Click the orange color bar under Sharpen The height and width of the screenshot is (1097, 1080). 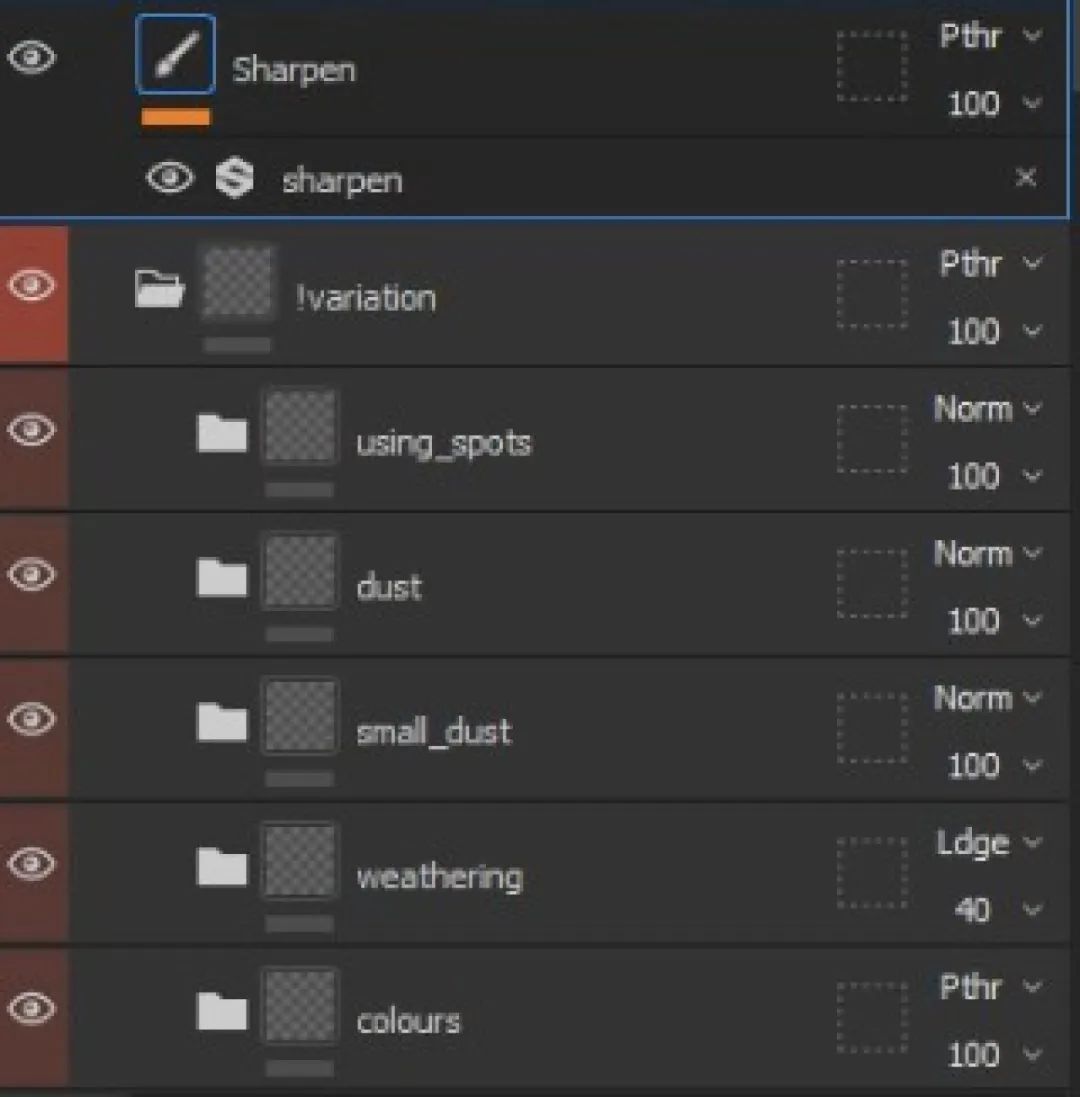click(176, 117)
